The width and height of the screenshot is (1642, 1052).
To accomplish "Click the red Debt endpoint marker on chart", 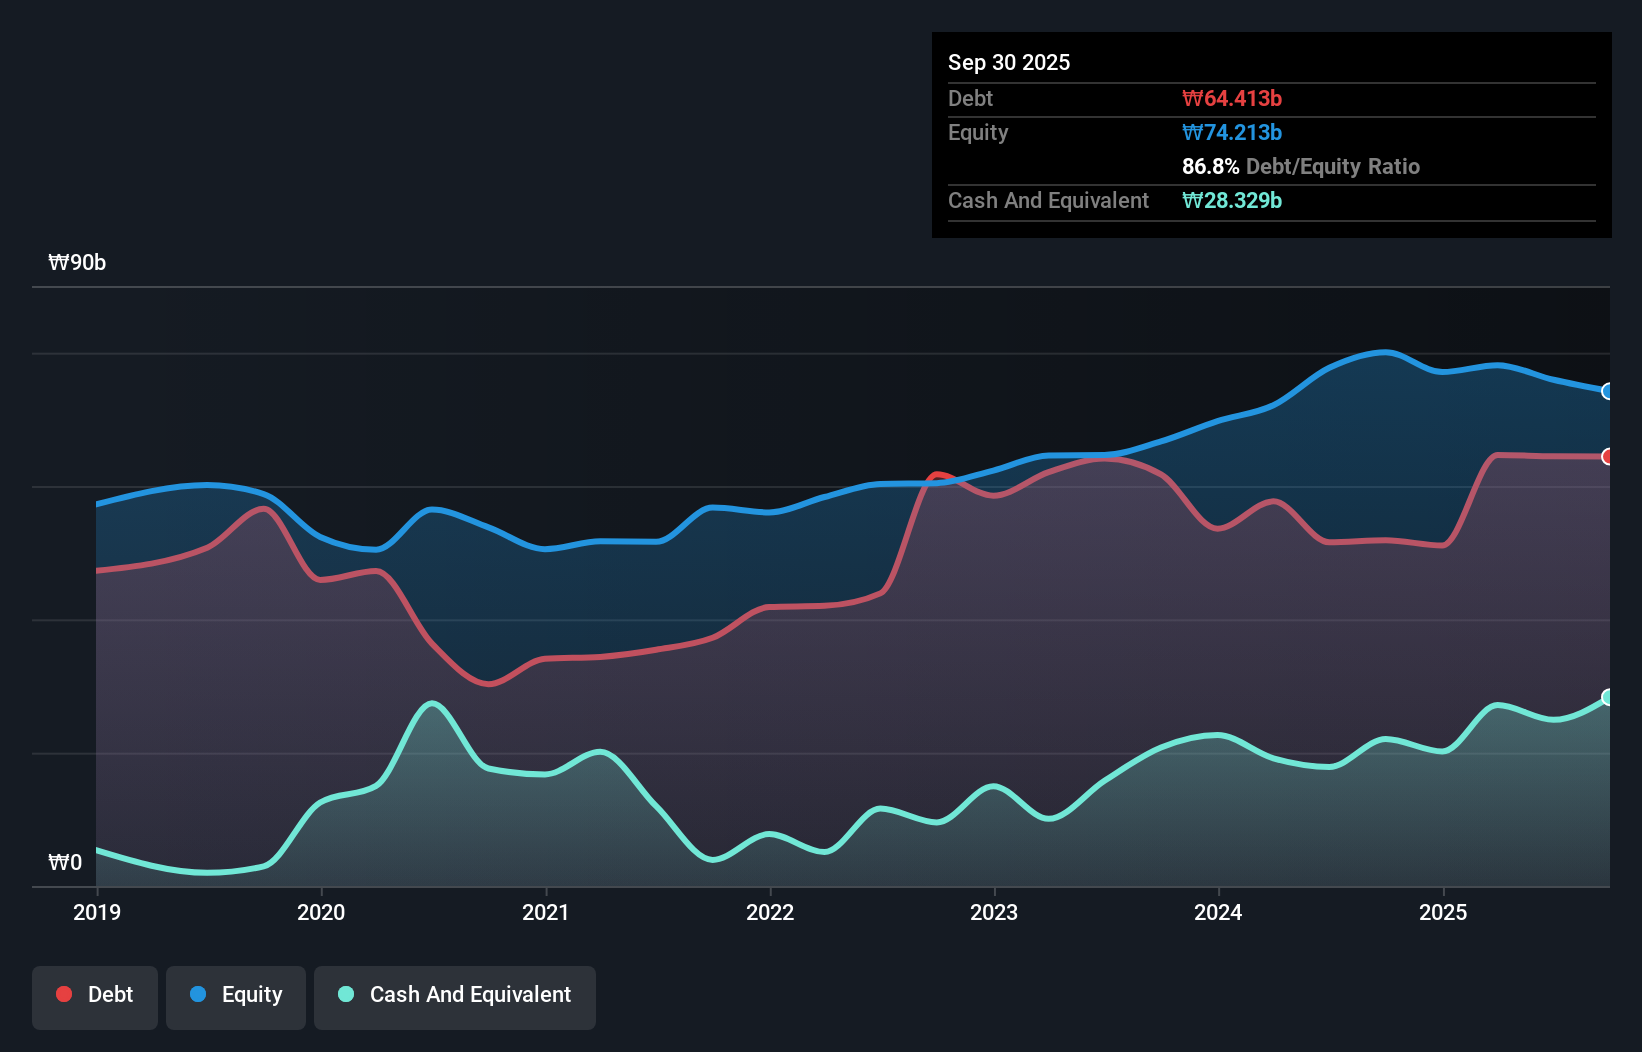I will (1608, 456).
